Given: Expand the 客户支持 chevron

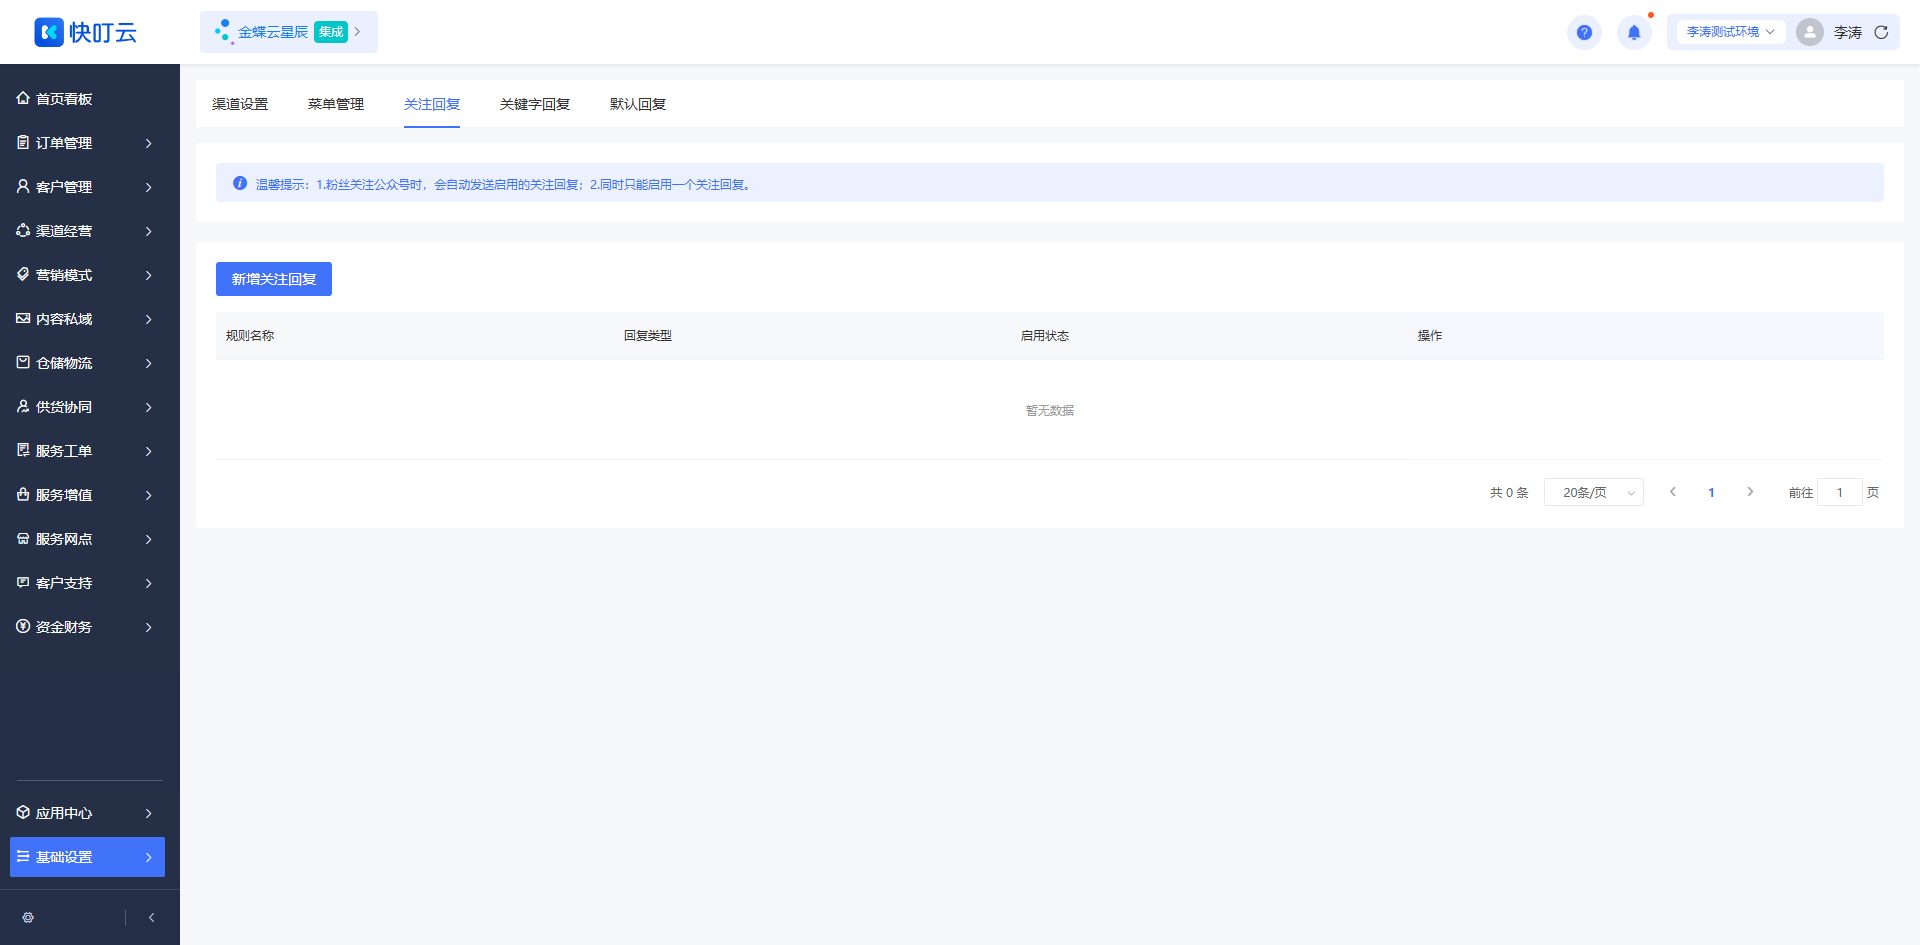Looking at the screenshot, I should [148, 583].
